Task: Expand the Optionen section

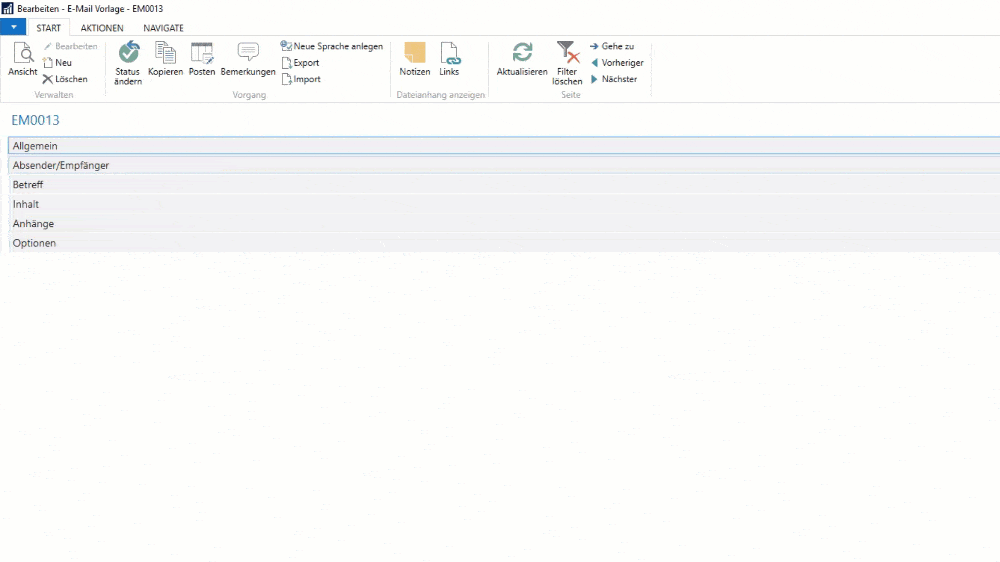Action: coord(504,243)
